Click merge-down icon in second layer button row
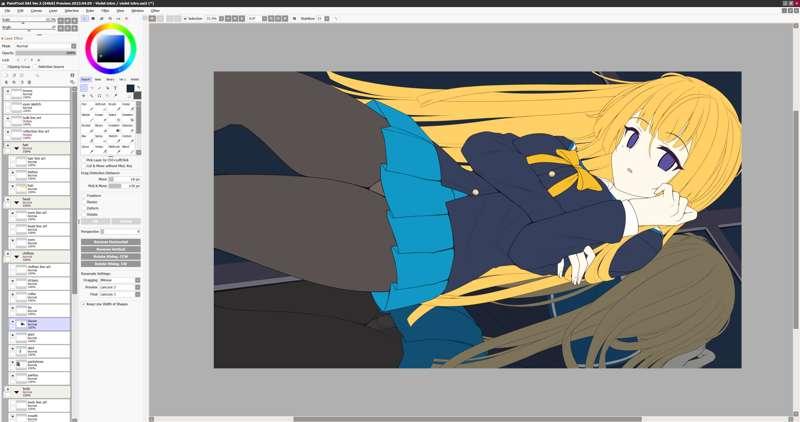The width and height of the screenshot is (800, 422). (x=14, y=82)
